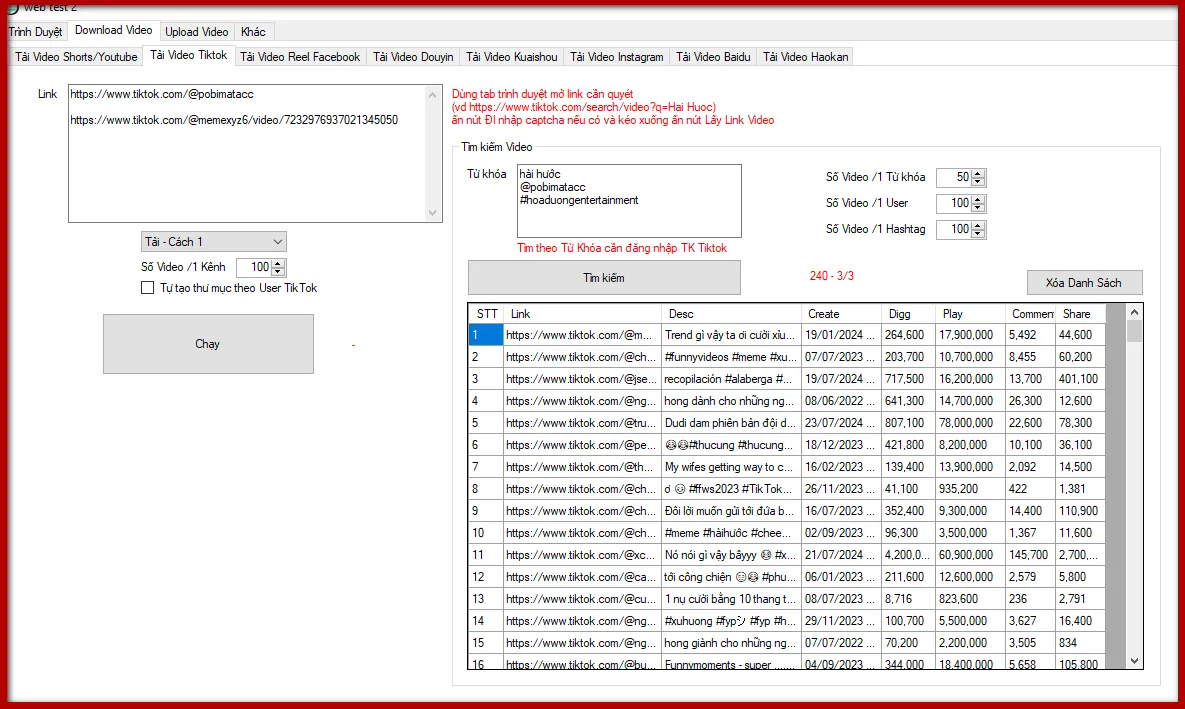The width and height of the screenshot is (1185, 709).
Task: Open the Tải Video Douyin tab
Action: click(413, 57)
